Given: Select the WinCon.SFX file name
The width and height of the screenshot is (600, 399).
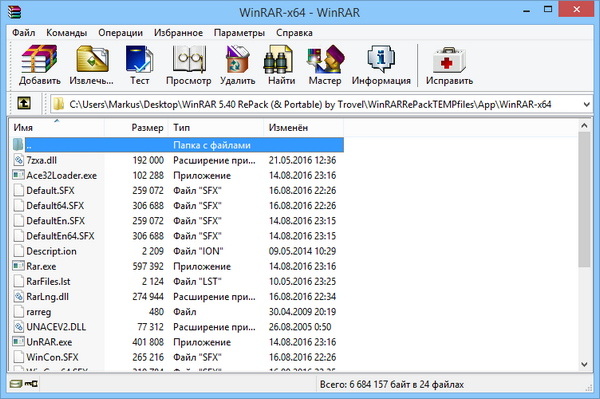Looking at the screenshot, I should 52,357.
